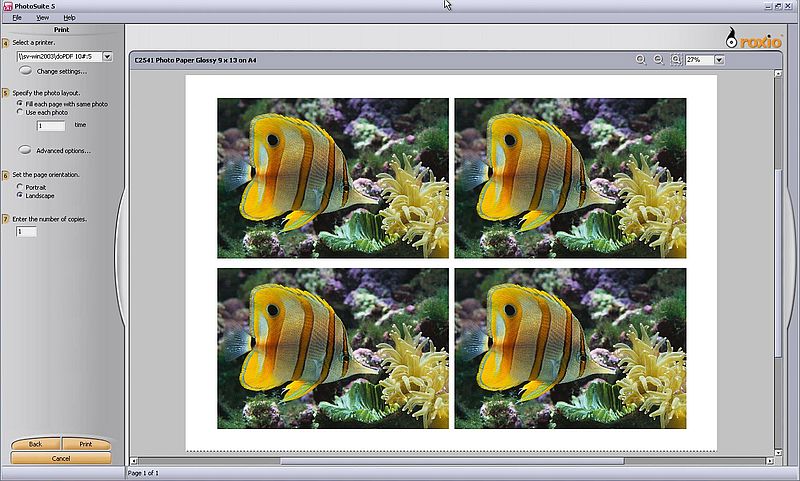The width and height of the screenshot is (800, 481).
Task: Click the zoom out magnifier icon
Action: [x=659, y=60]
